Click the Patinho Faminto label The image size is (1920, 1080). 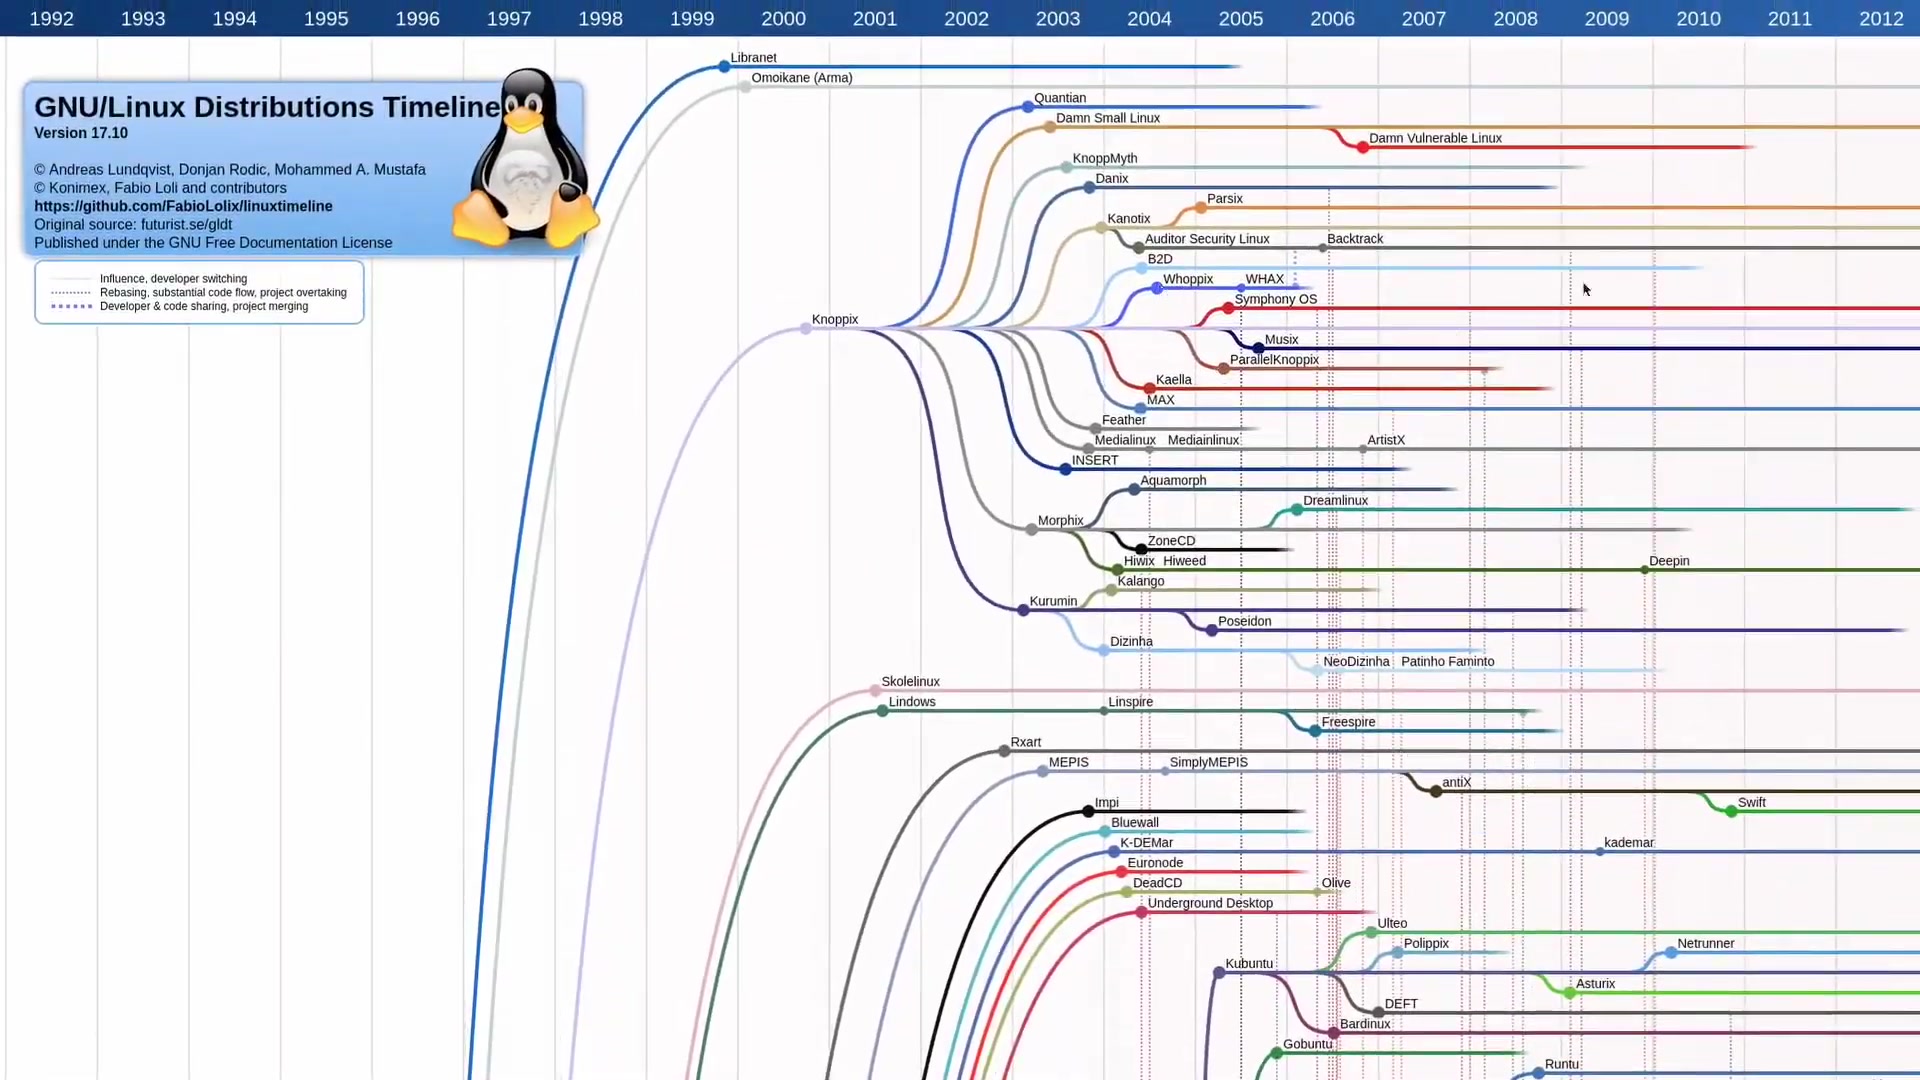(x=1448, y=662)
